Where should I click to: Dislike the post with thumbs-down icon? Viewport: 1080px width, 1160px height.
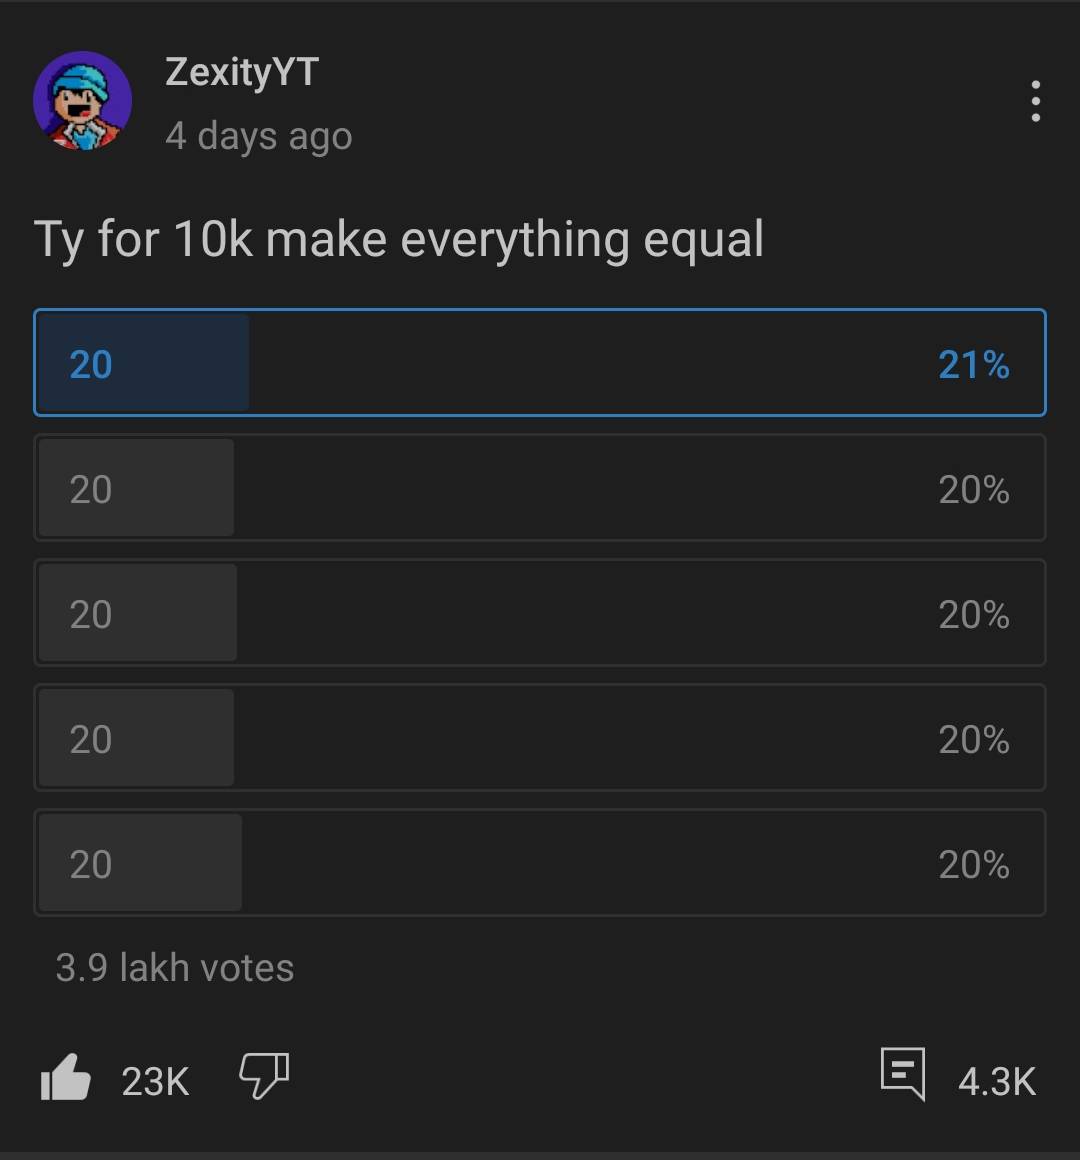click(264, 1077)
